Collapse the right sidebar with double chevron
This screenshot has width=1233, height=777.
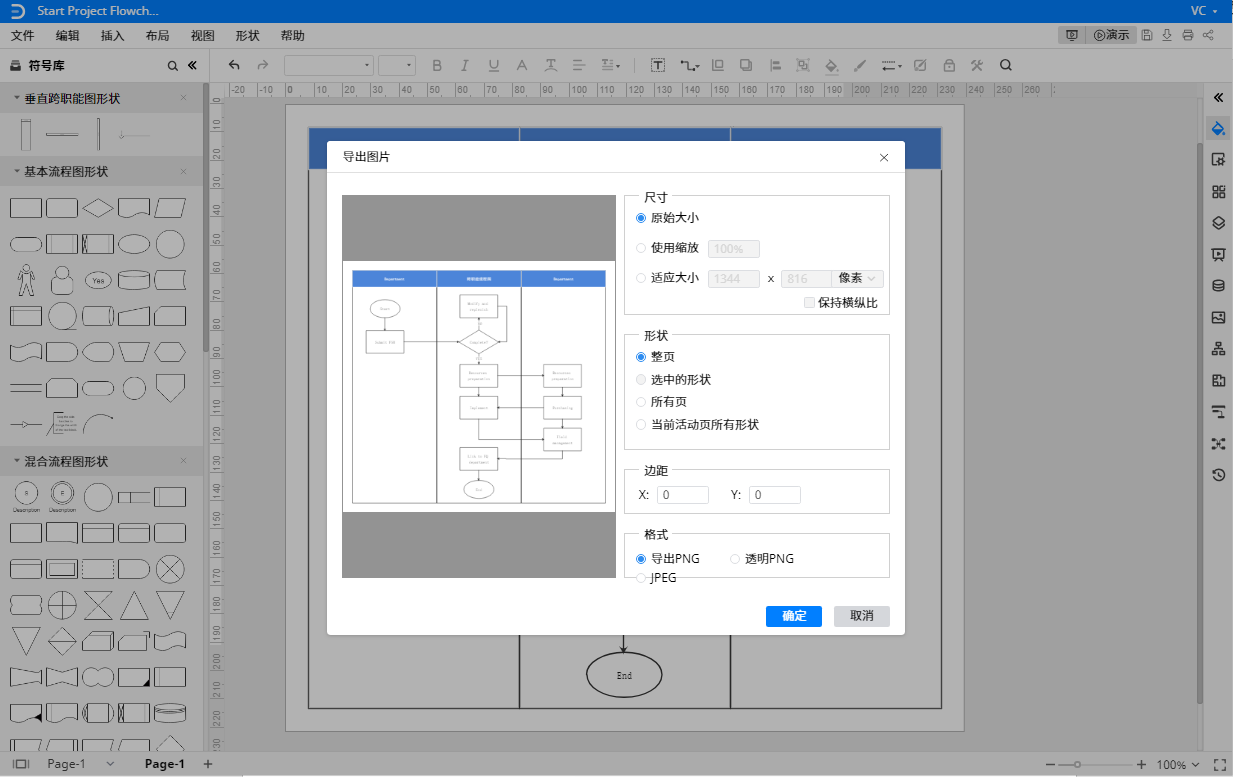click(1218, 98)
